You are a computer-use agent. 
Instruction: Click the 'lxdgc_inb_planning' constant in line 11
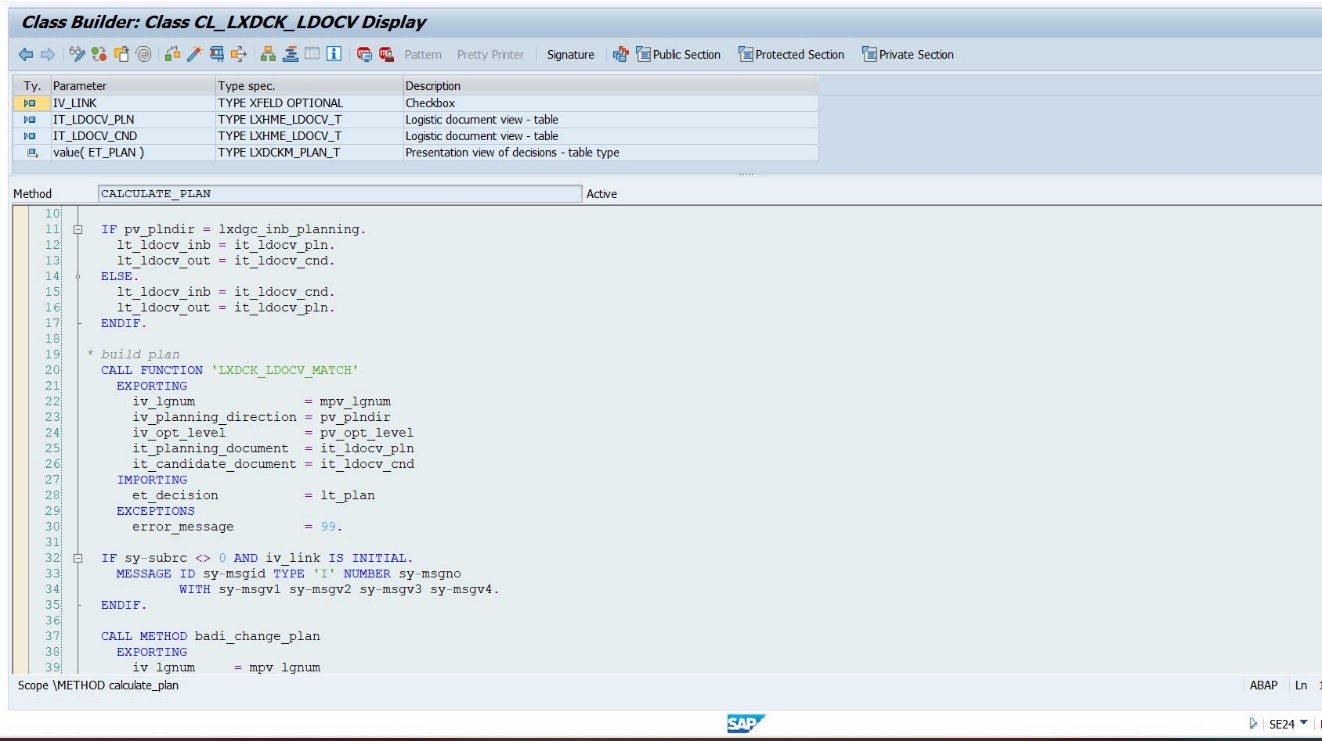tap(288, 229)
